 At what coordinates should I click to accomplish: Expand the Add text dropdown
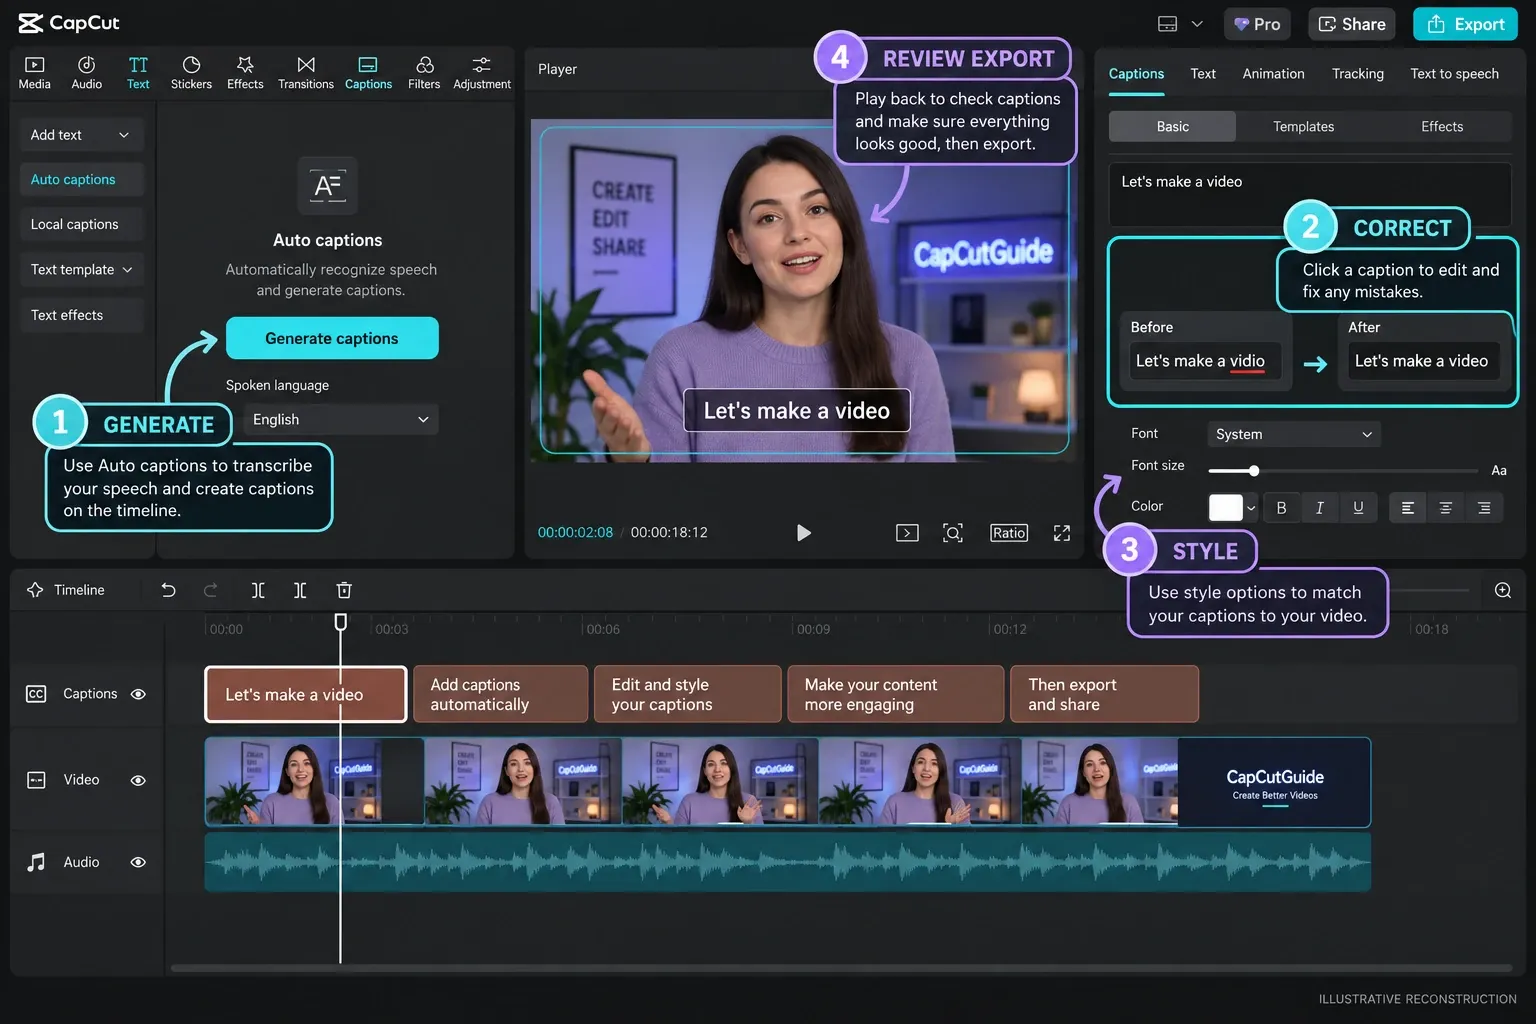click(x=82, y=135)
